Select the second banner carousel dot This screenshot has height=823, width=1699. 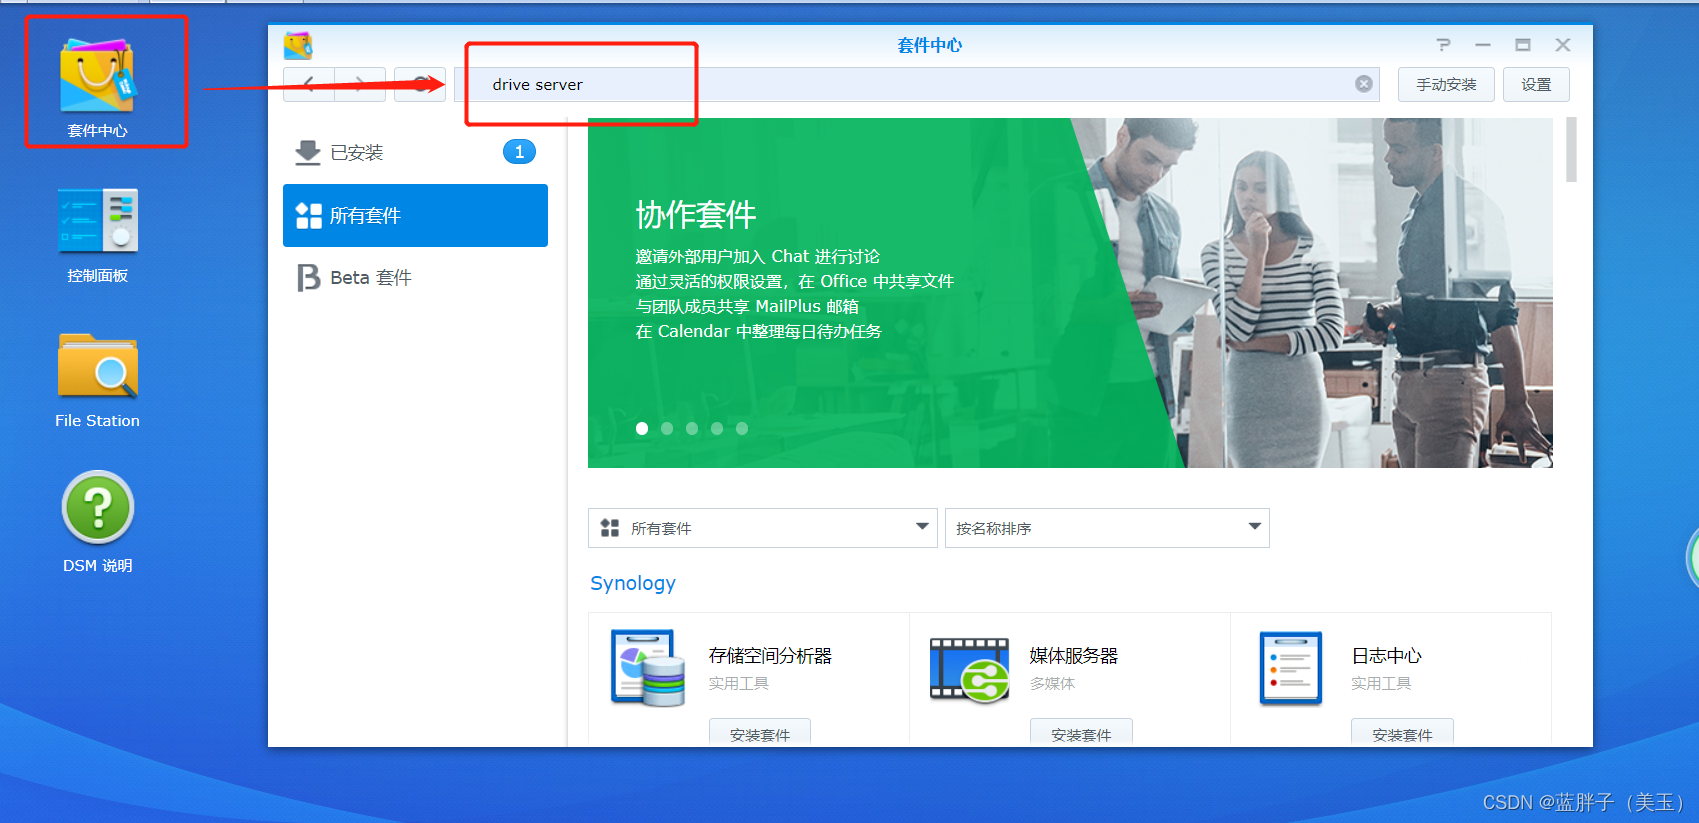pos(667,428)
